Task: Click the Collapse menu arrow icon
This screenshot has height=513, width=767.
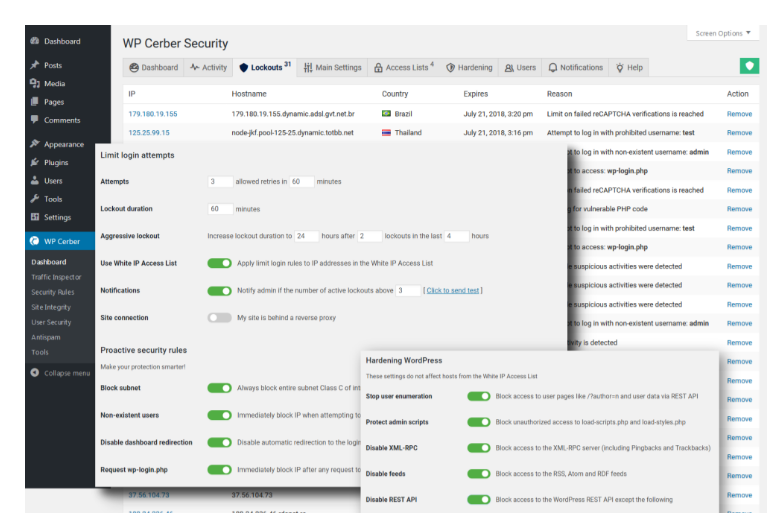Action: click(x=35, y=373)
